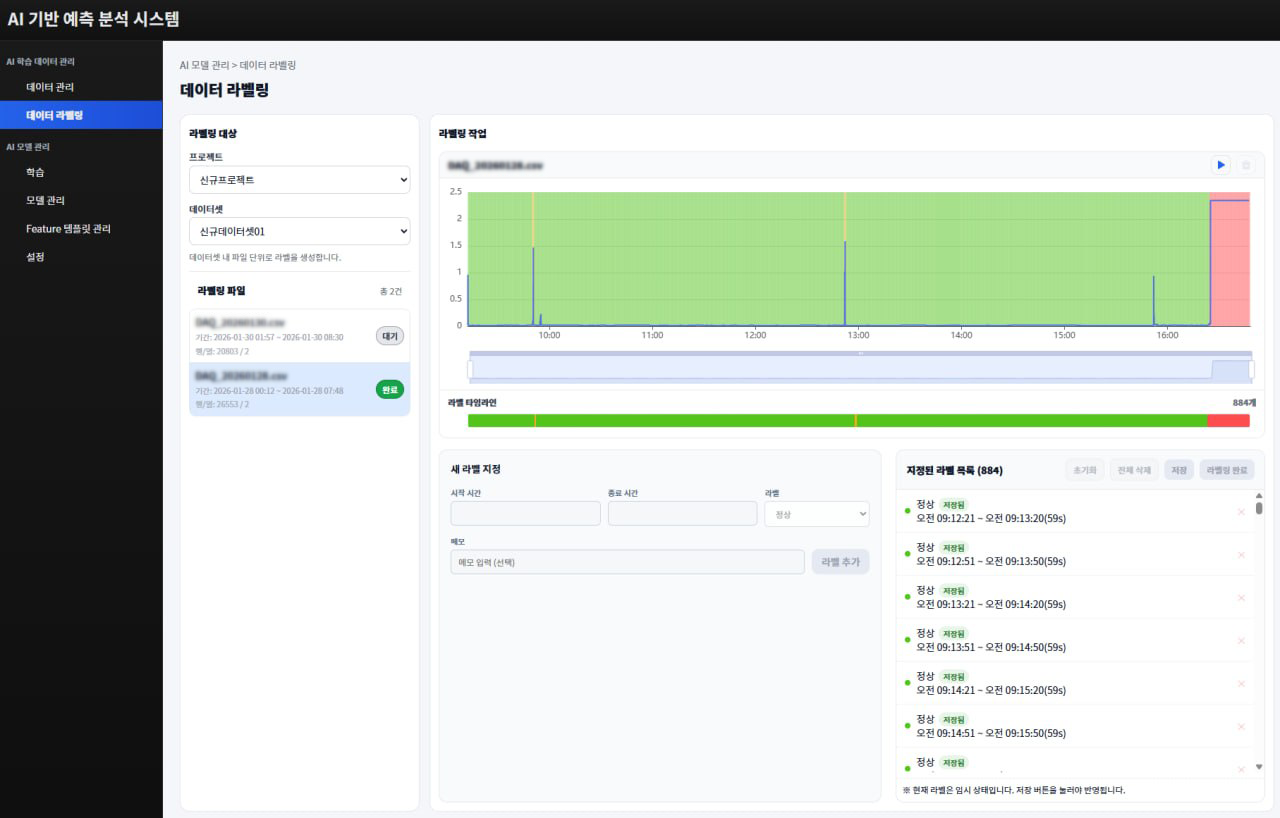
Task: Click the label list scrollbar up arrow
Action: pos(1258,495)
